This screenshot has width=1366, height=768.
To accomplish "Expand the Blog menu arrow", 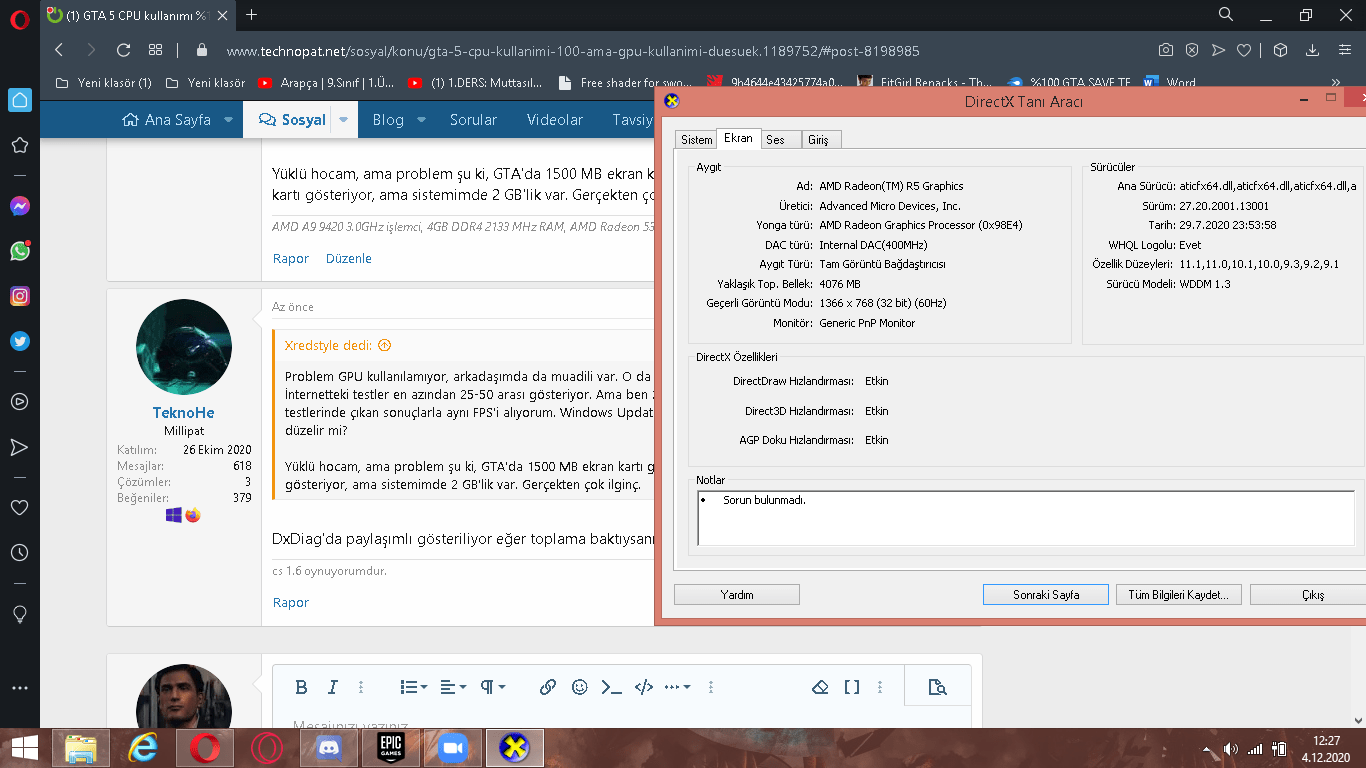I will (421, 120).
